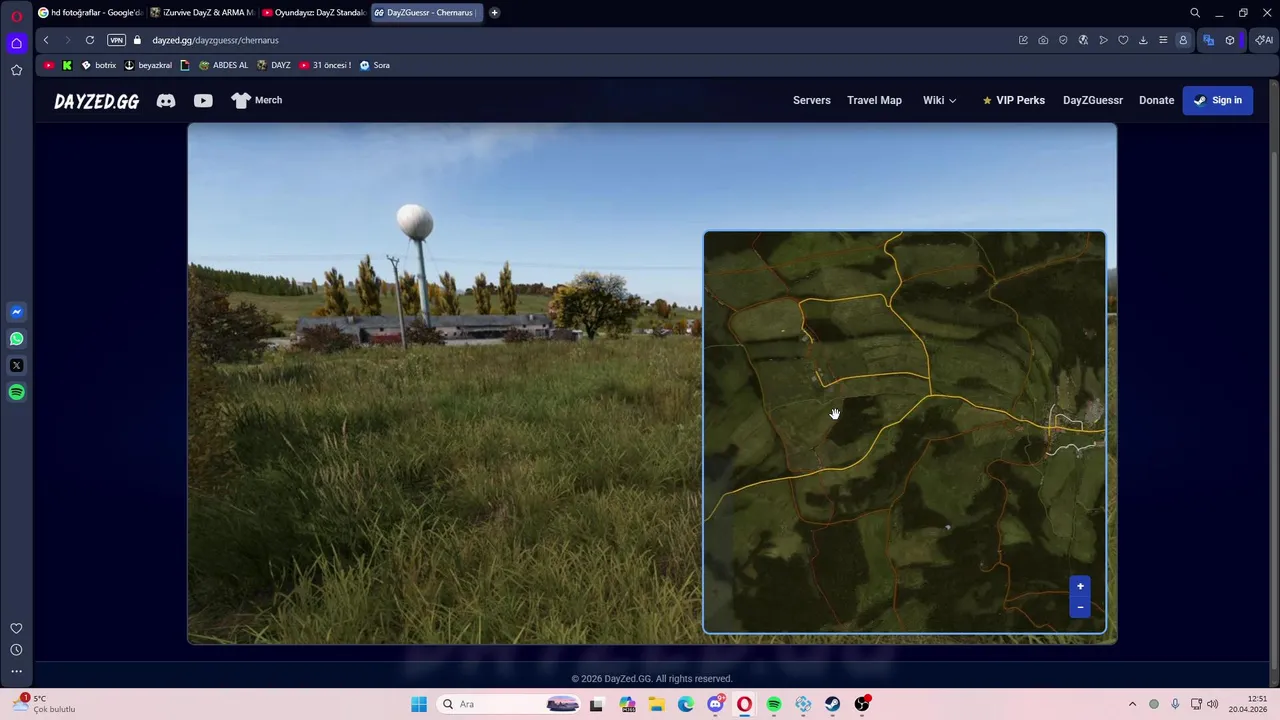The image size is (1280, 720).
Task: Open Windows Start menu
Action: [419, 704]
